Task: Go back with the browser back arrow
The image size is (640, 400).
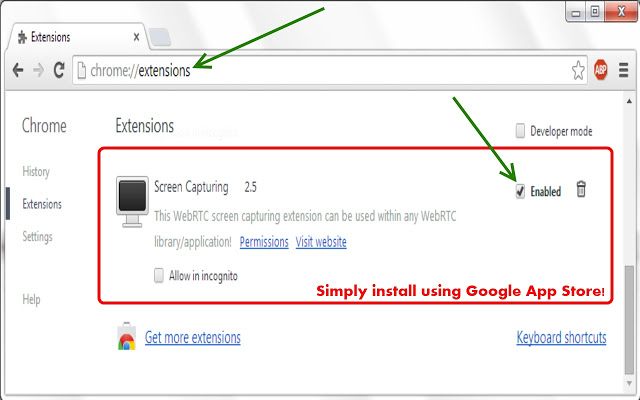Action: (18, 70)
